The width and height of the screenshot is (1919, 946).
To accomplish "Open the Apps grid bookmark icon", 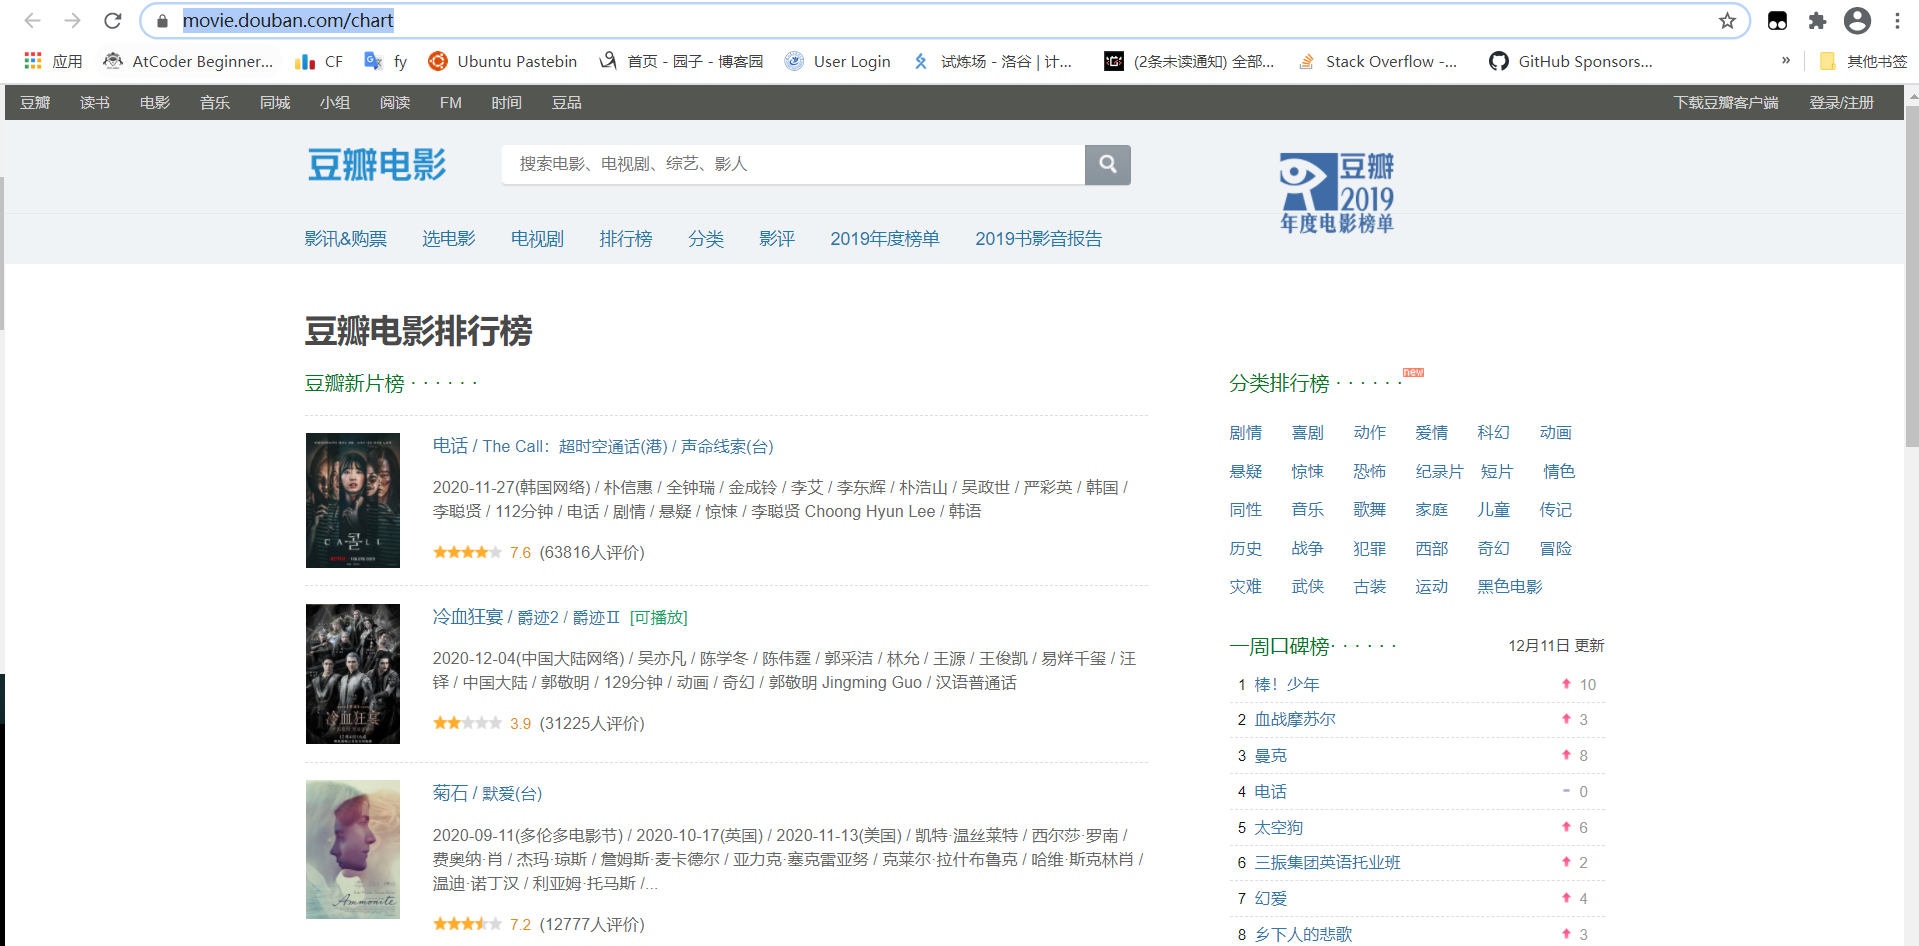I will [33, 61].
